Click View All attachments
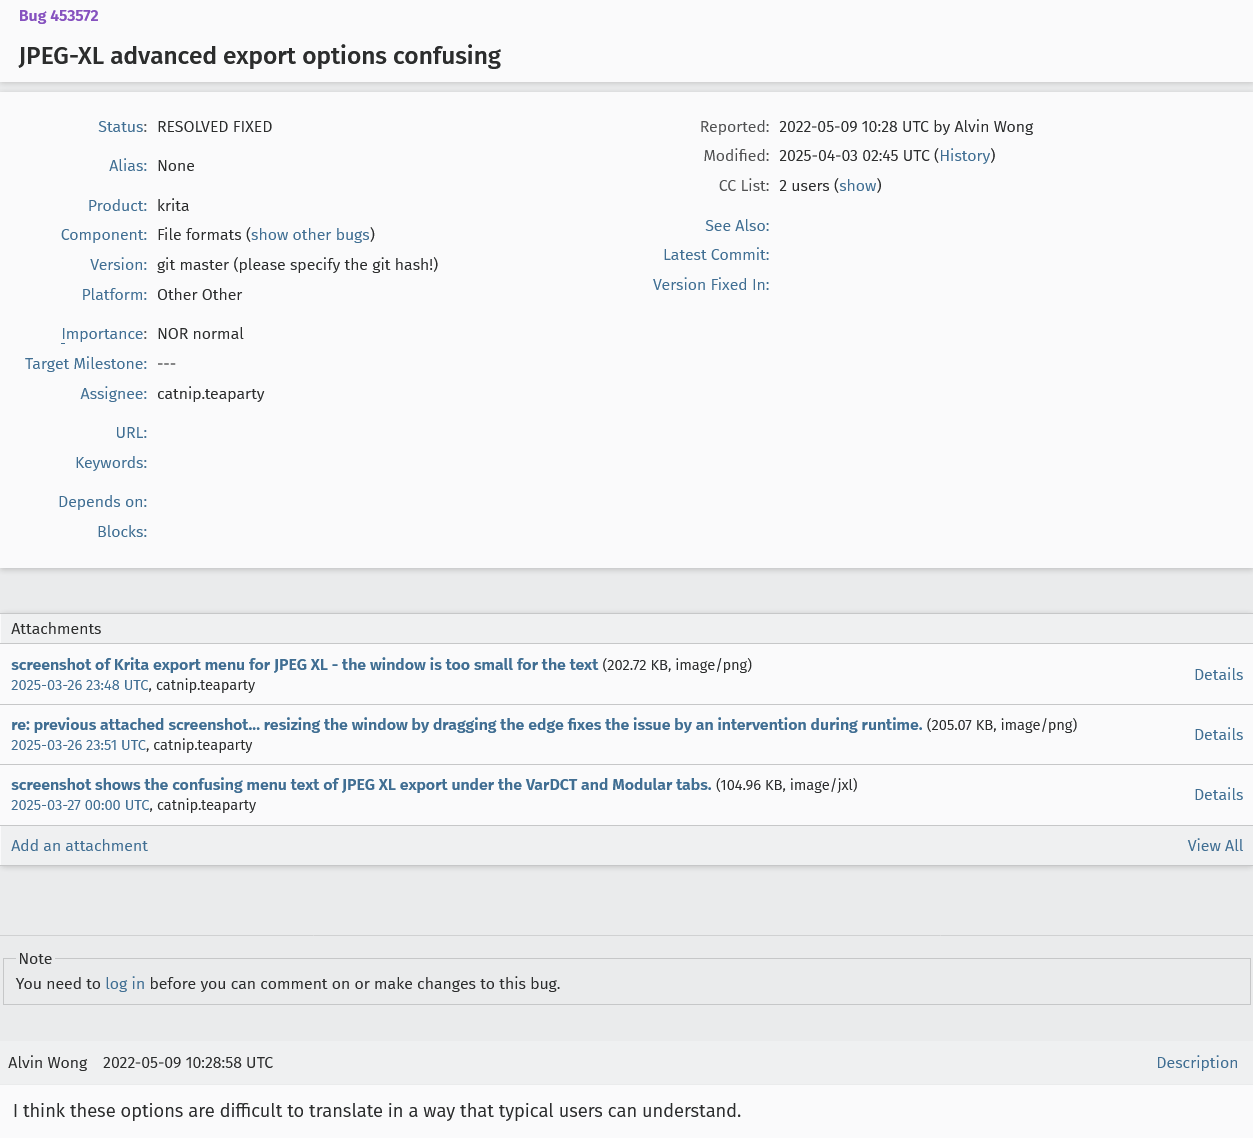Screen dimensions: 1253x1138 [1215, 846]
